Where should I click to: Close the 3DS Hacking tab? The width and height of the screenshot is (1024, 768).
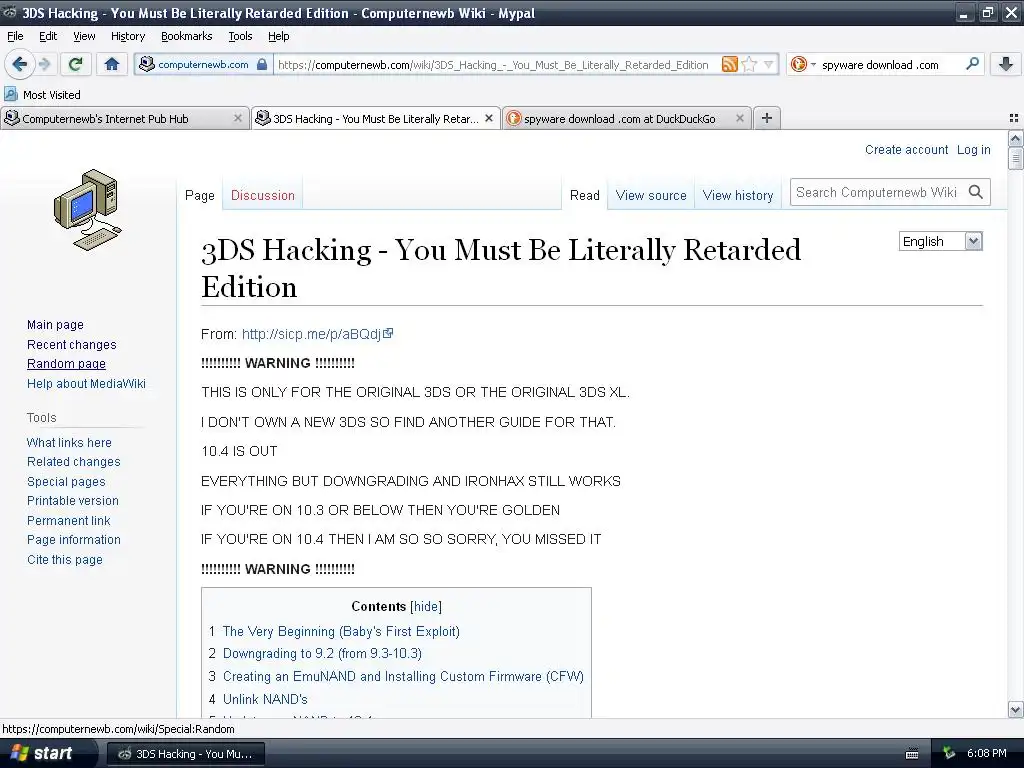point(488,118)
